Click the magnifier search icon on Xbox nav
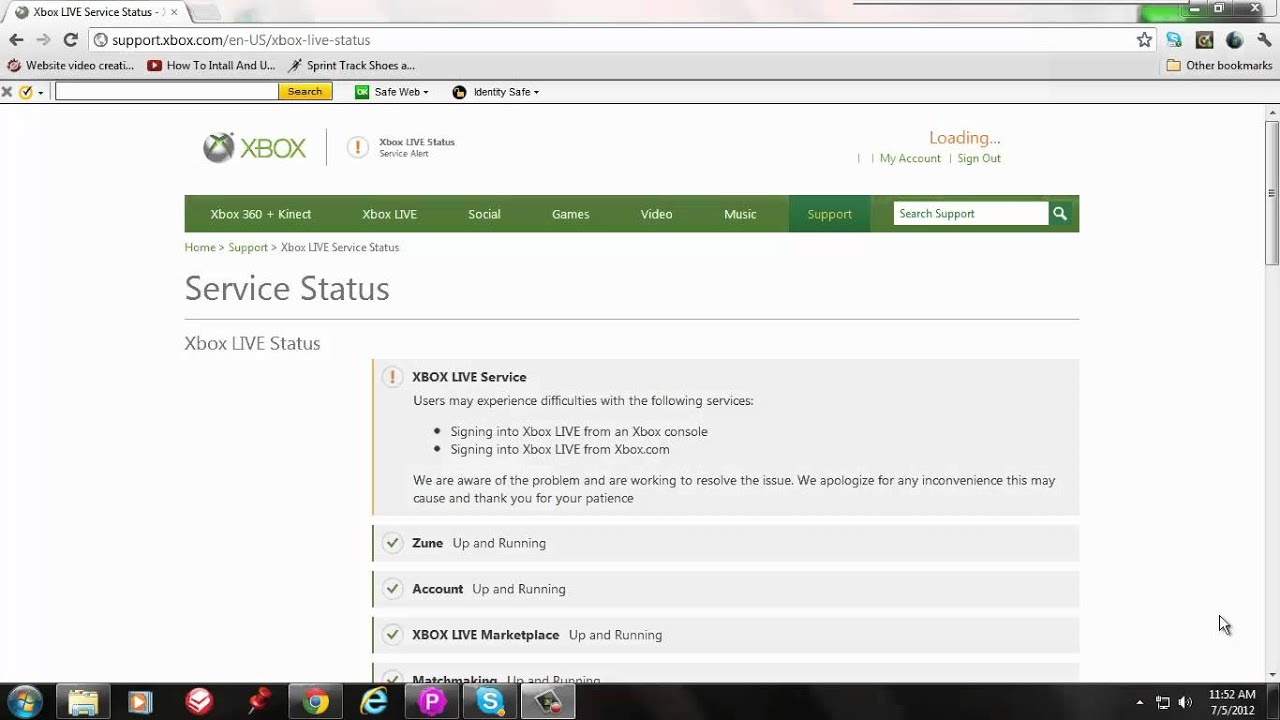 point(1060,213)
